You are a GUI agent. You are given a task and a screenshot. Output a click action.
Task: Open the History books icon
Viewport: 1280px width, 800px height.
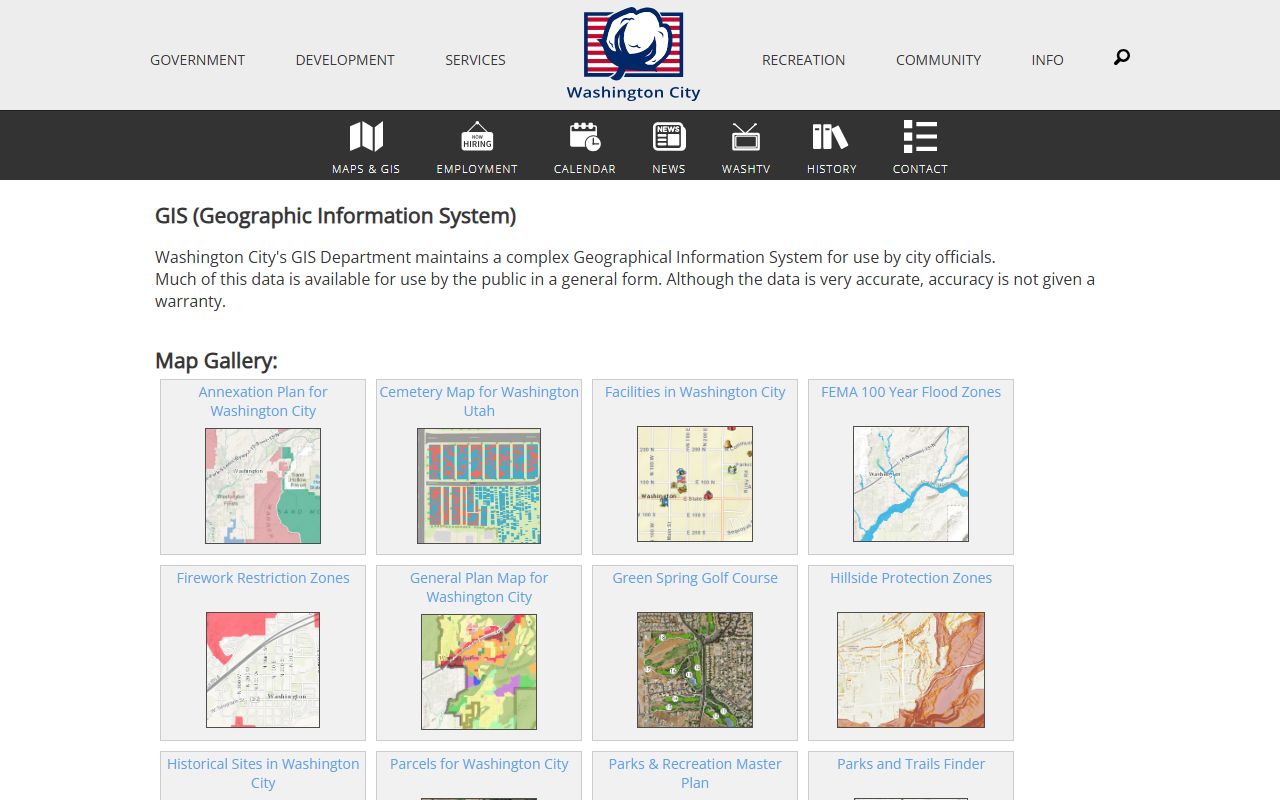tap(831, 137)
